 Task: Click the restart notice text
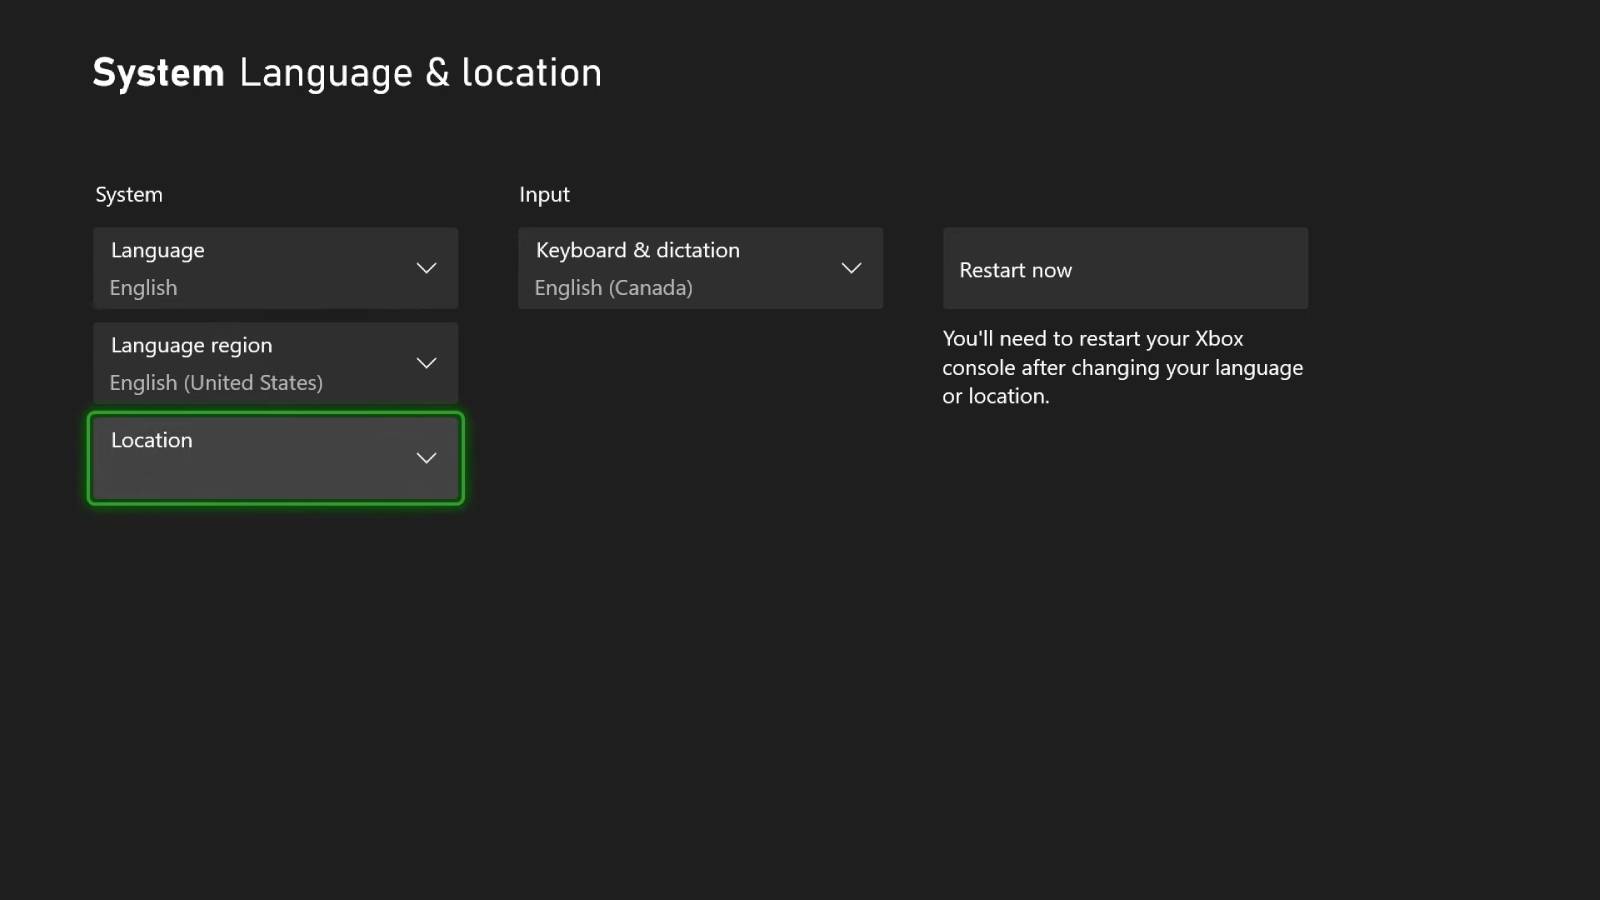coord(1122,367)
